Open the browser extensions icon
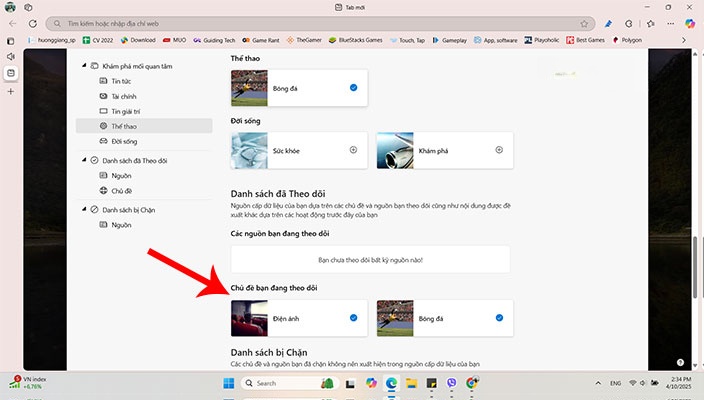Image resolution: width=704 pixels, height=400 pixels. [629, 23]
